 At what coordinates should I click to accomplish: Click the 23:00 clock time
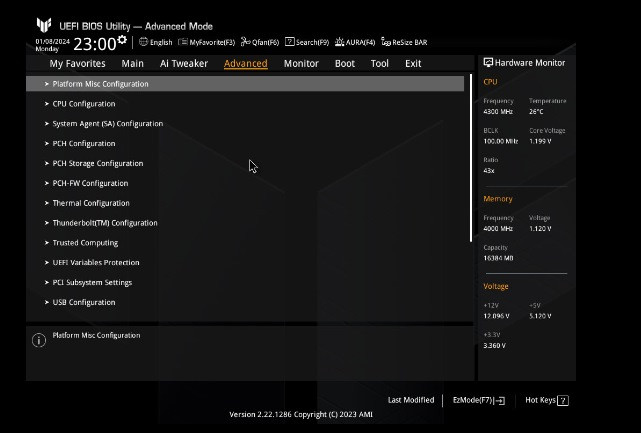pyautogui.click(x=95, y=44)
